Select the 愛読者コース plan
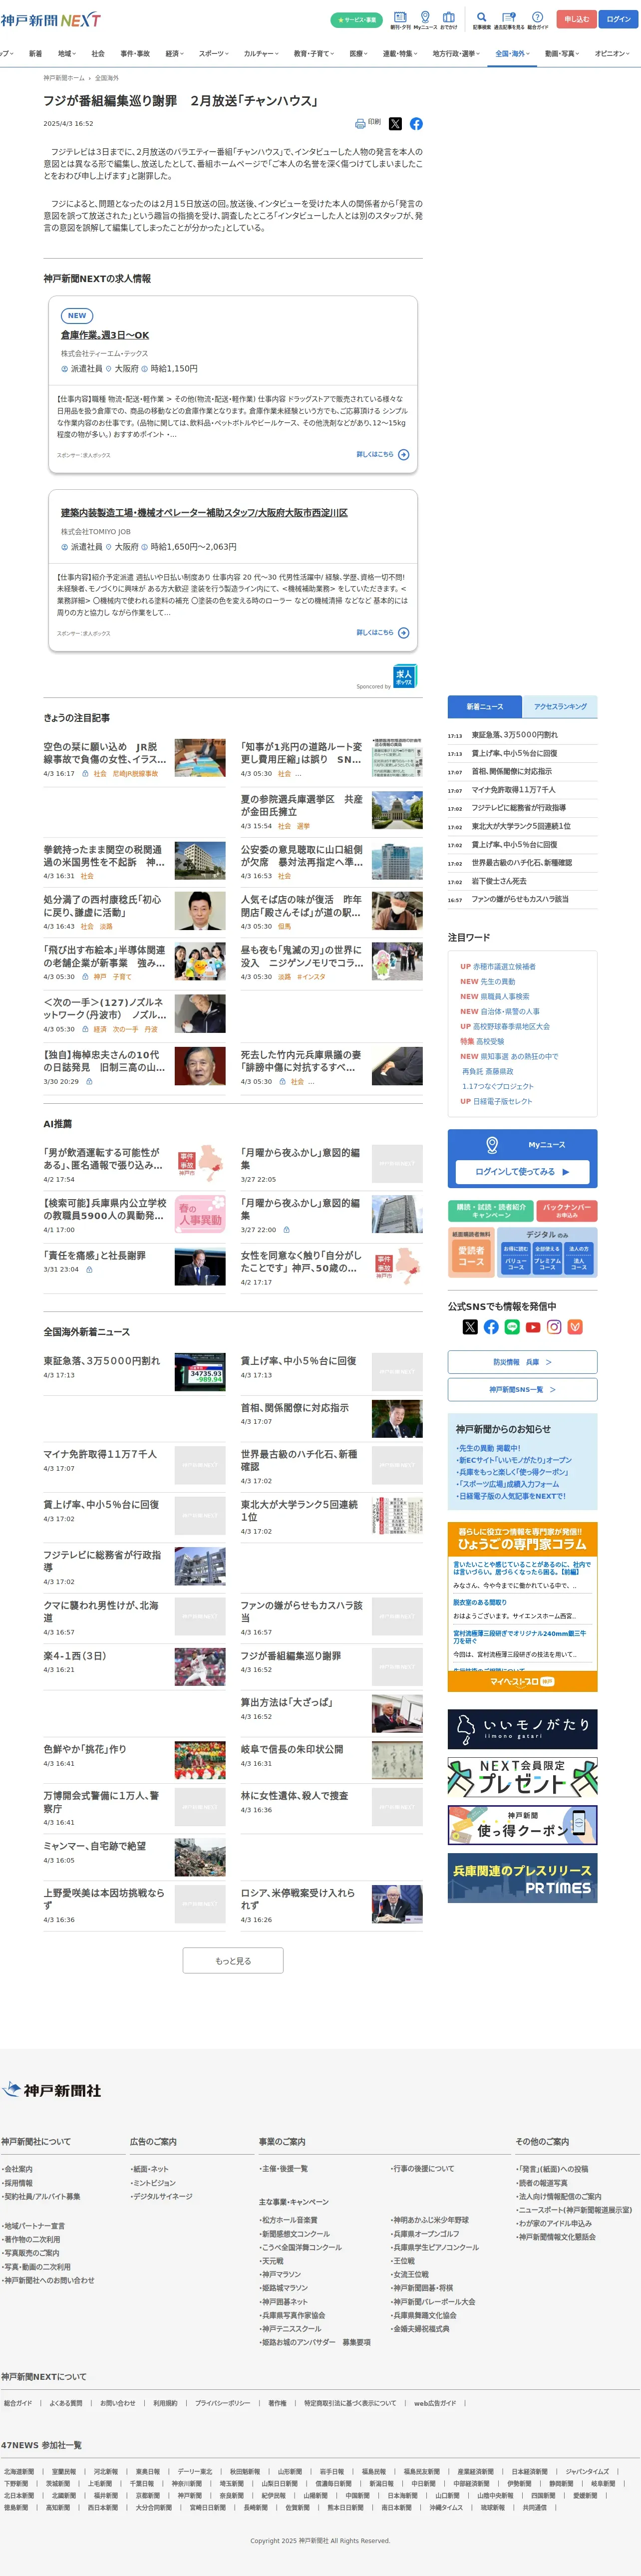The image size is (641, 2576). pyautogui.click(x=471, y=1256)
